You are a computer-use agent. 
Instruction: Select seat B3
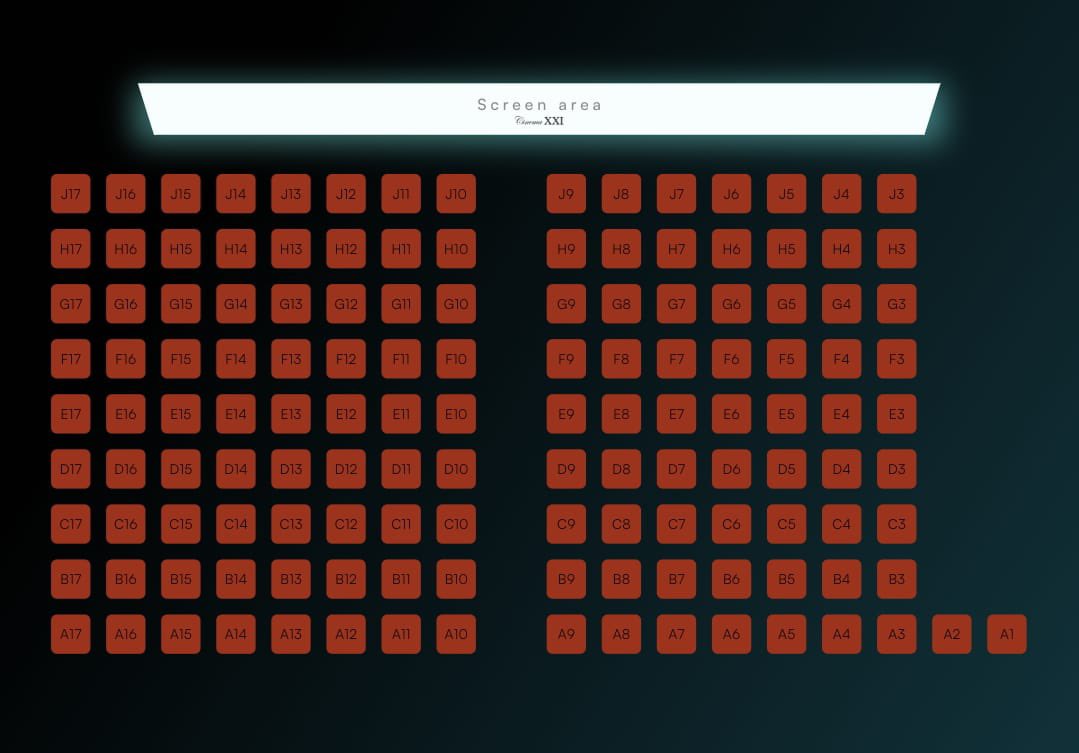pos(897,579)
